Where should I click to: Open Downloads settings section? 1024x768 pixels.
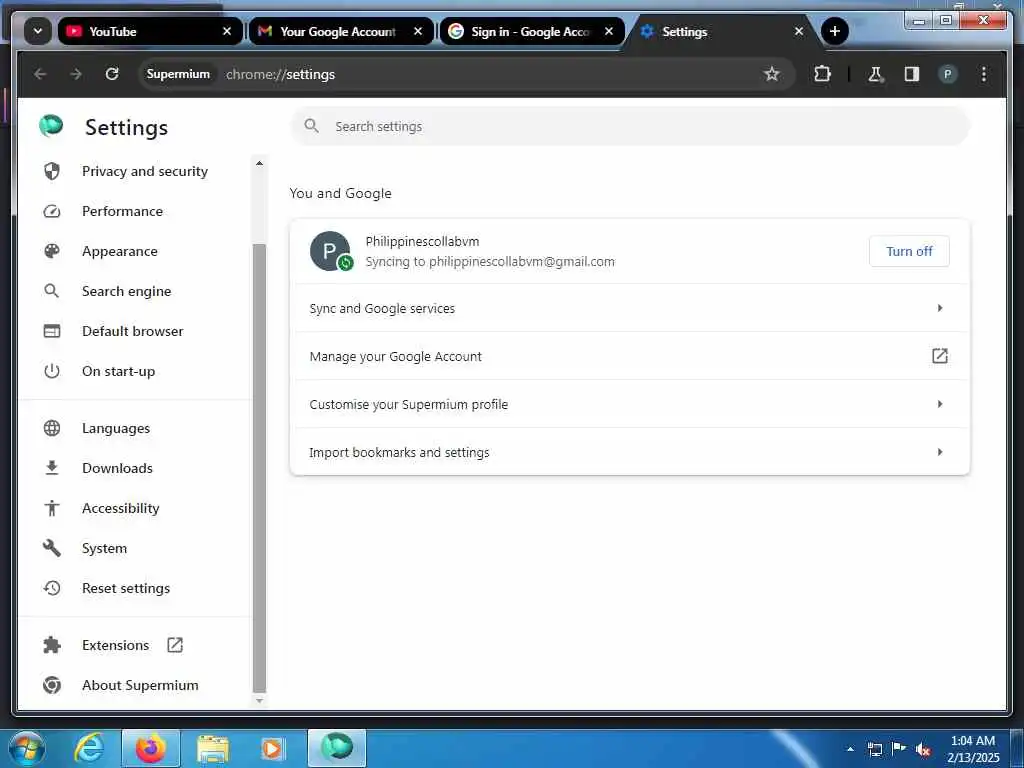coord(117,468)
